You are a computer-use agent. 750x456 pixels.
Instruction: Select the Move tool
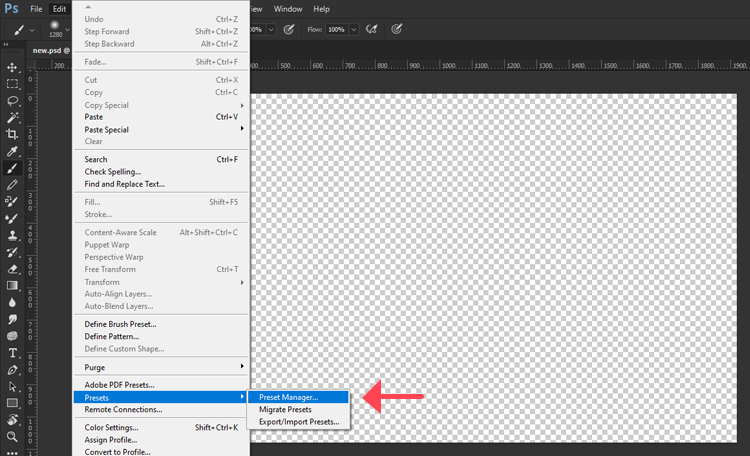(13, 67)
